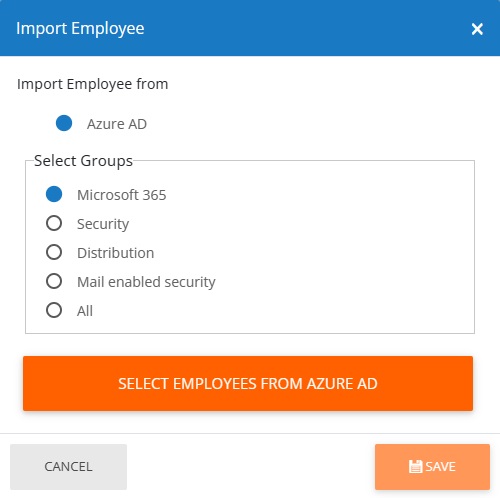Click the Import Employee dialog title

(x=80, y=29)
